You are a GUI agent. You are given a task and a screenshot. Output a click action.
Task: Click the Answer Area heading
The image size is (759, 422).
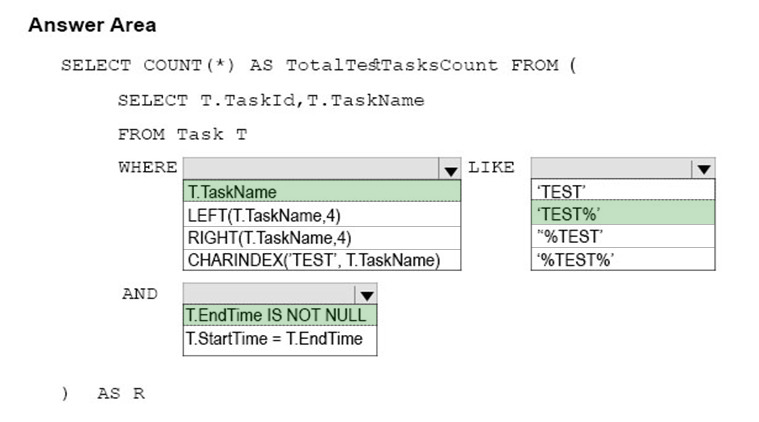click(92, 25)
